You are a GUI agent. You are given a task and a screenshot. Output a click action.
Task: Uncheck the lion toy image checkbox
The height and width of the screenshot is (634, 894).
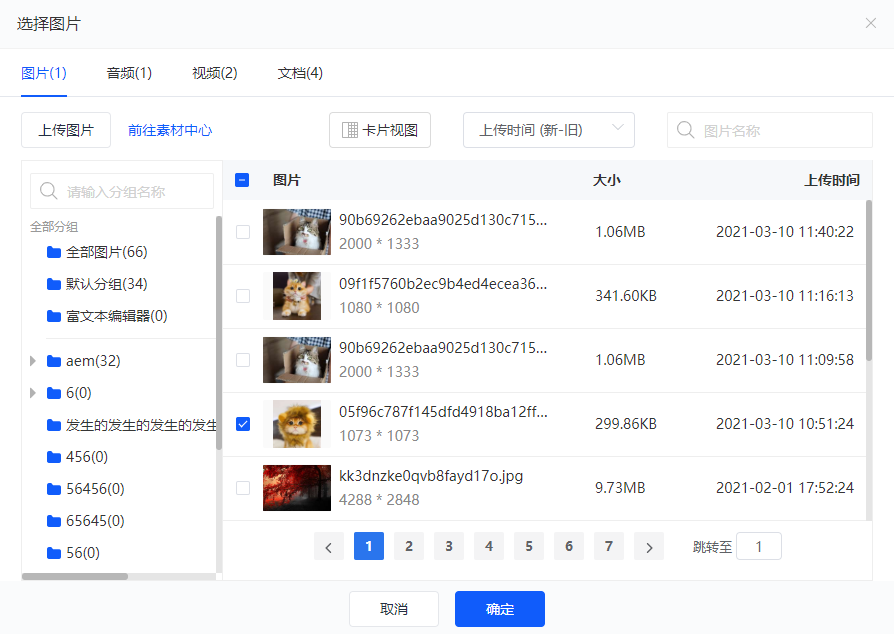point(242,424)
